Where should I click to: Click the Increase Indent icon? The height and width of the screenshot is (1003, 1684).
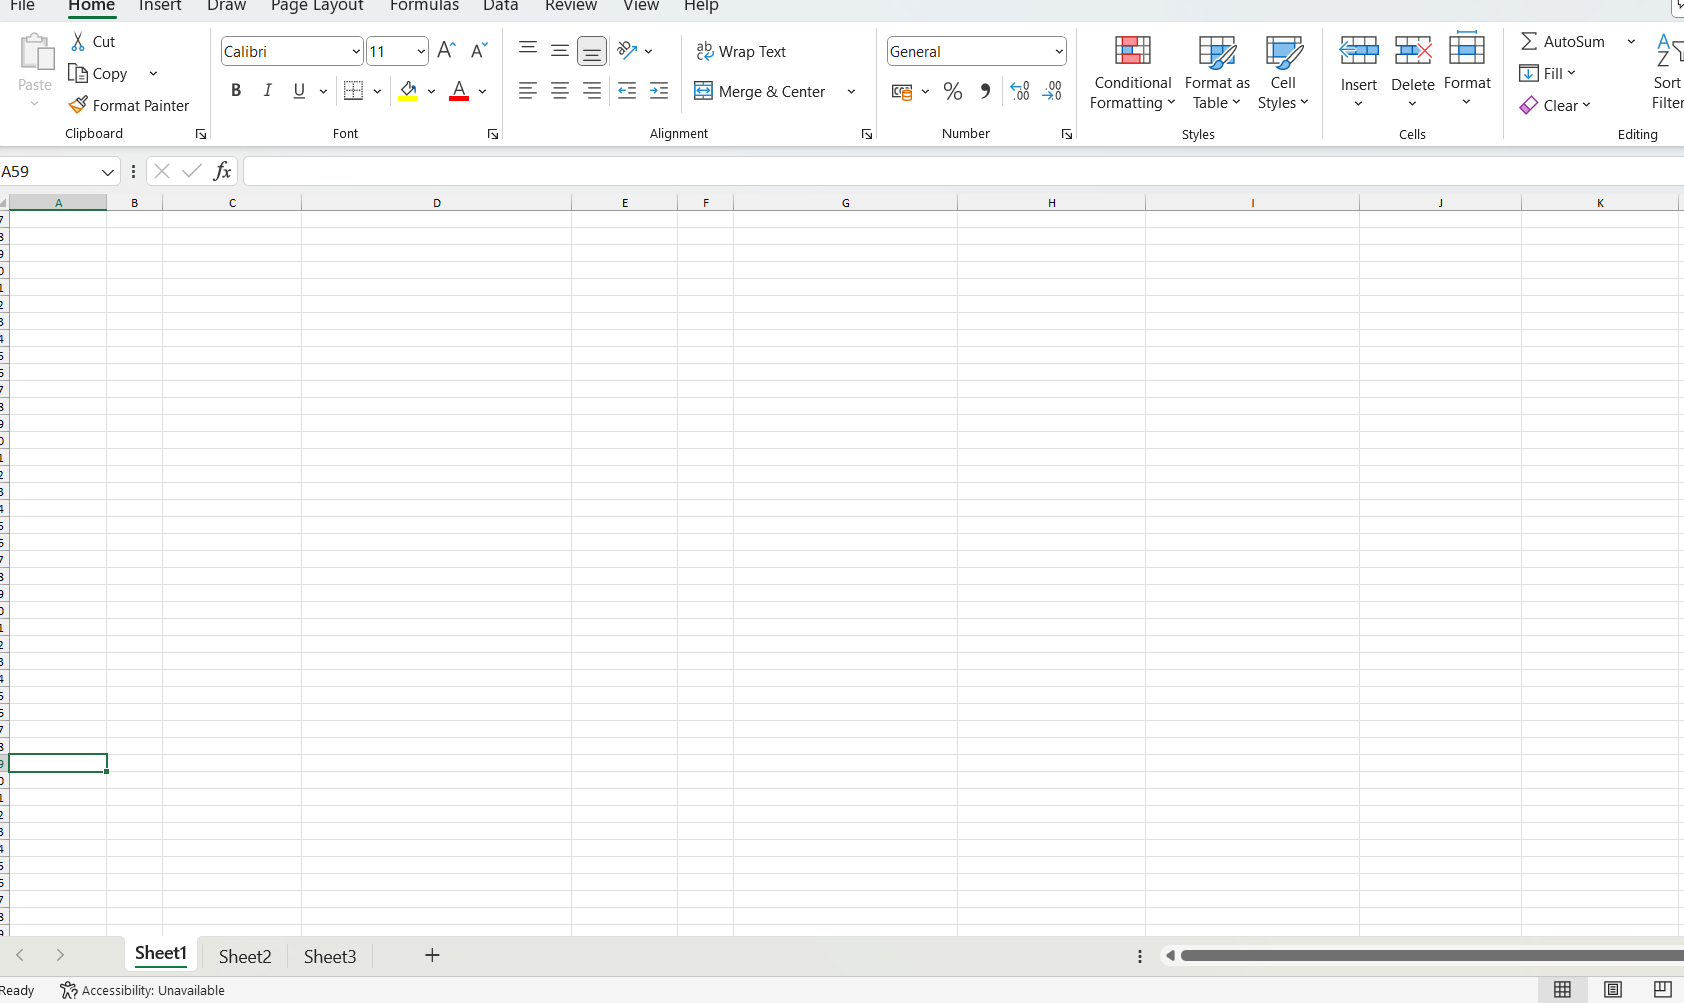coord(659,91)
